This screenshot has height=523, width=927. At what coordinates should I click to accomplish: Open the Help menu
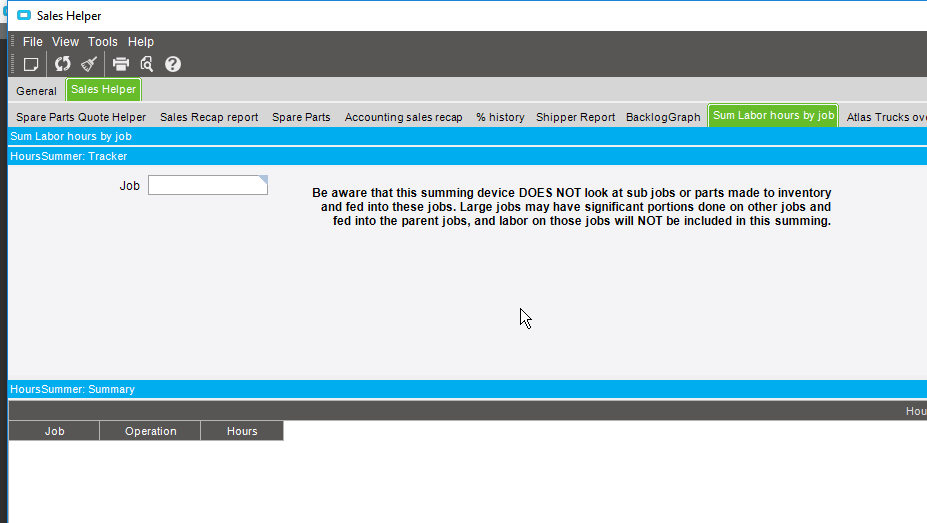pyautogui.click(x=141, y=41)
